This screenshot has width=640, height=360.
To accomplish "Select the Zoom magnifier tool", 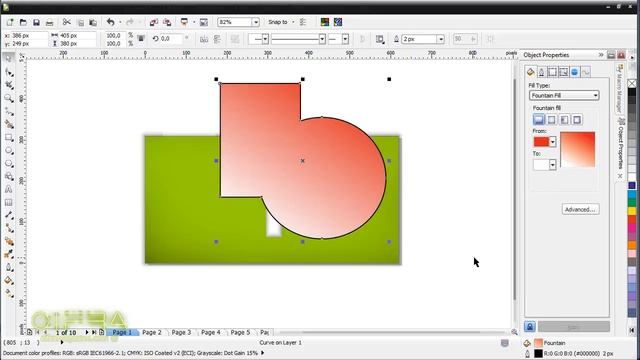I will 9,98.
